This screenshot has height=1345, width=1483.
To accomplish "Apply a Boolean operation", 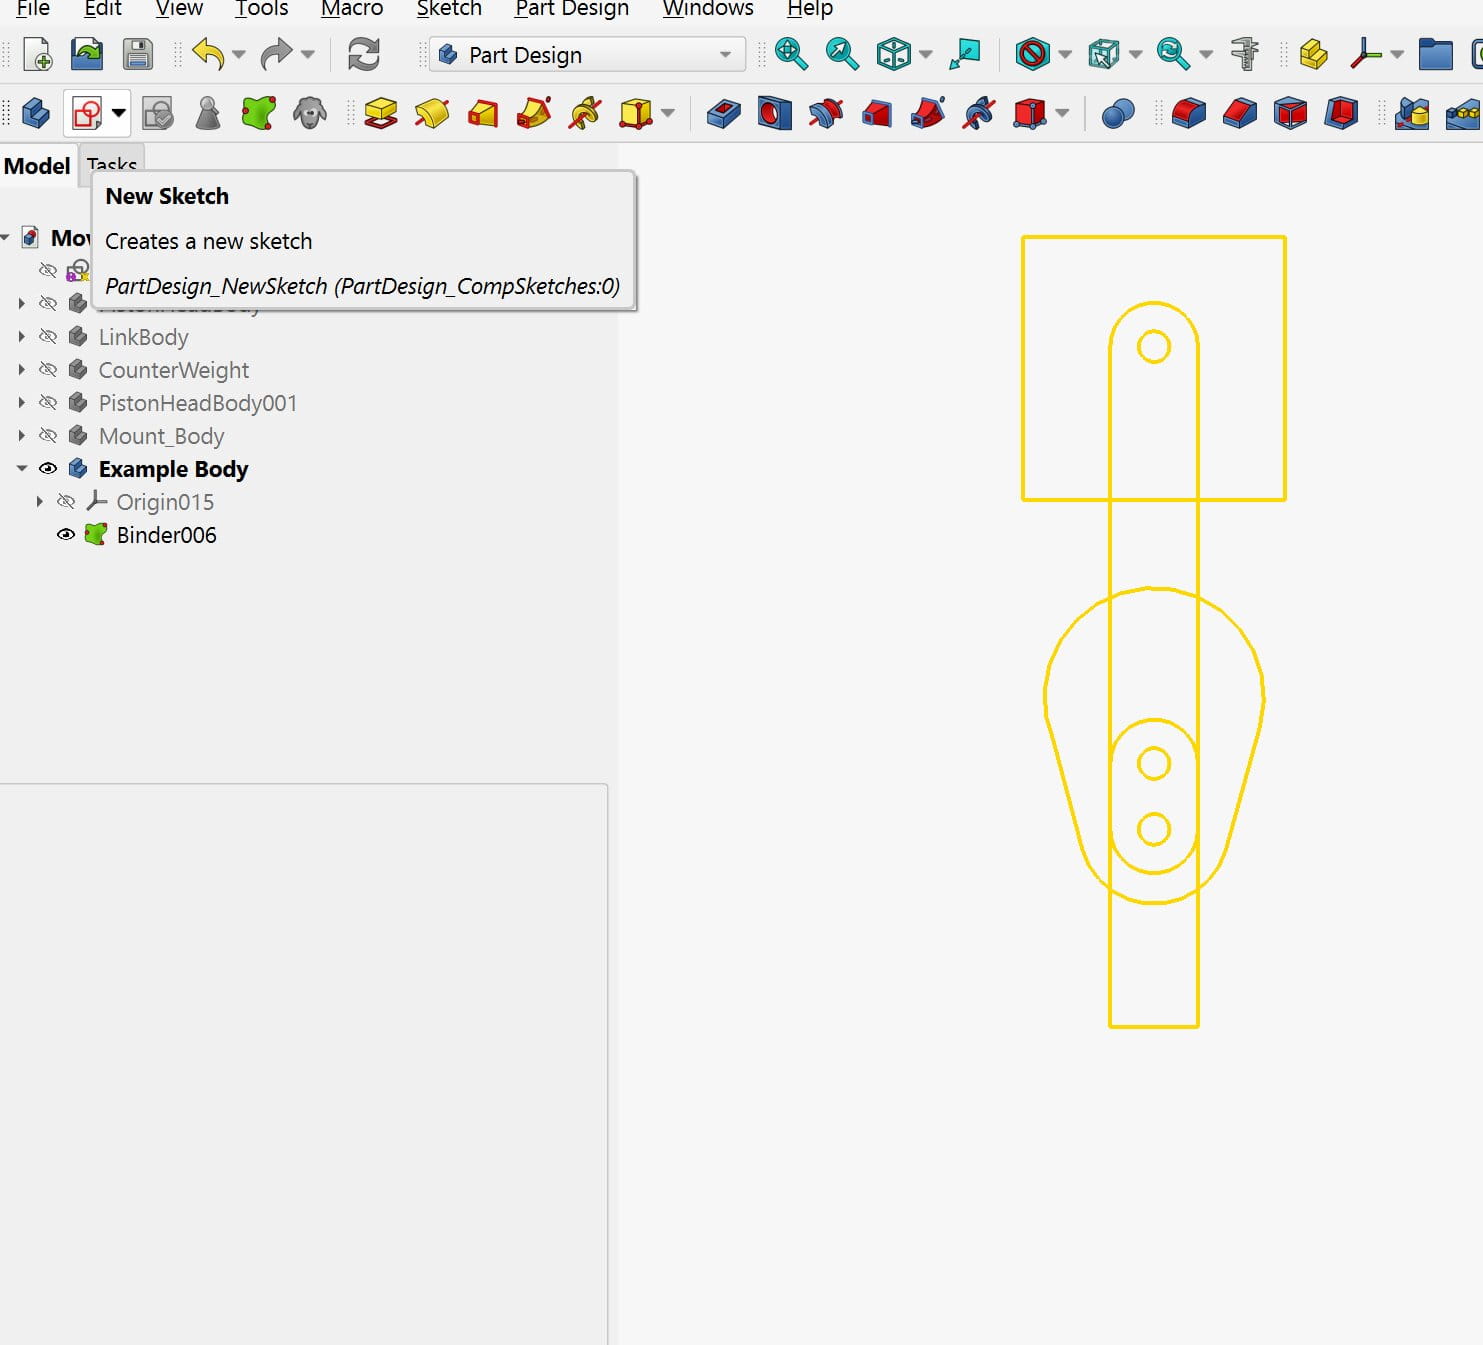I will [x=1117, y=114].
